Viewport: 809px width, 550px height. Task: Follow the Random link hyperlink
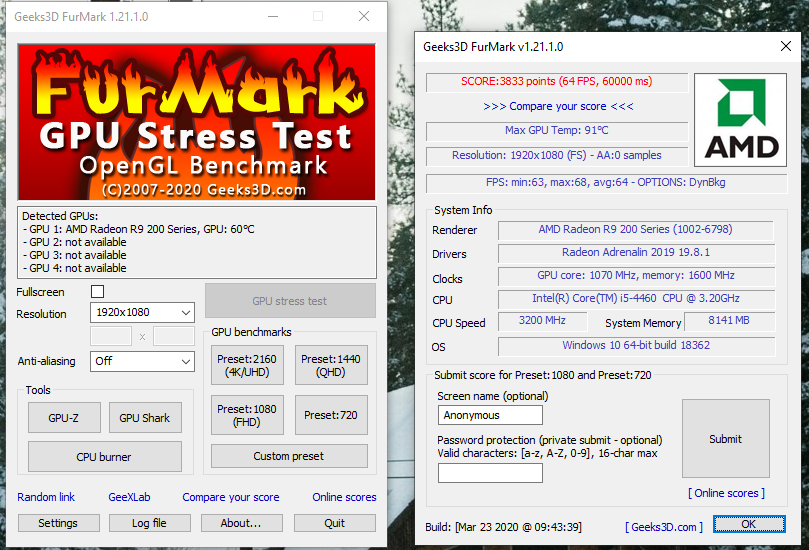46,497
